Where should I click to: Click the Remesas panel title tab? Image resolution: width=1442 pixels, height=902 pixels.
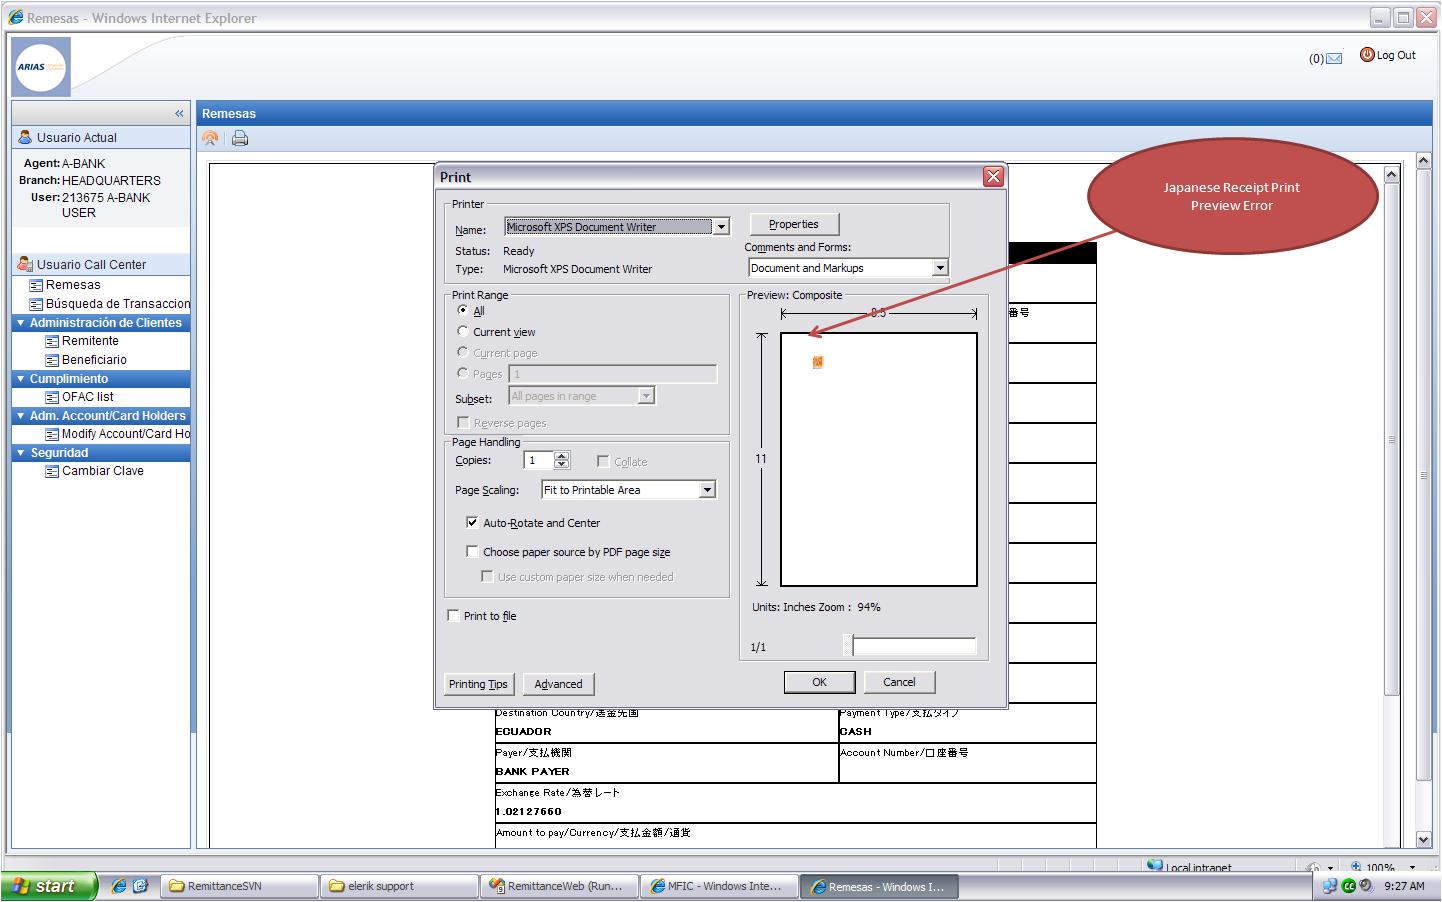(229, 114)
